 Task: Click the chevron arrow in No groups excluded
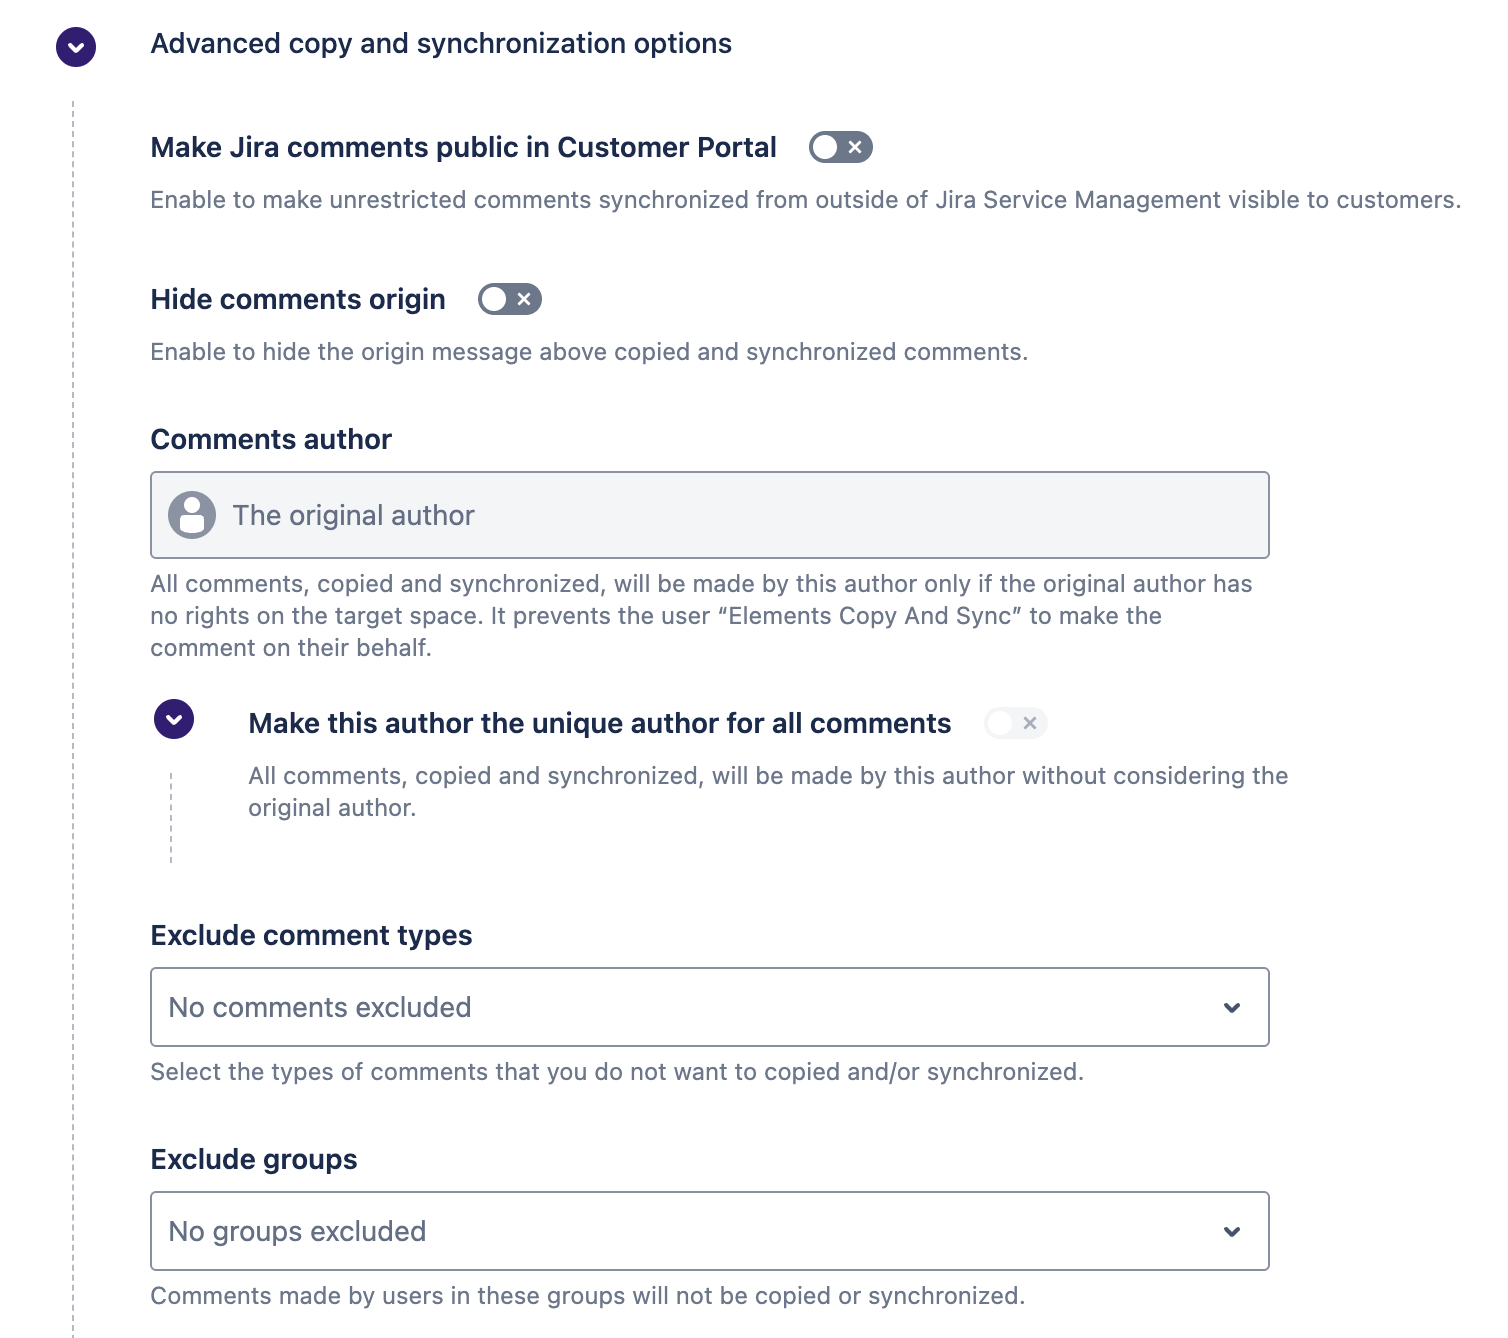1232,1232
